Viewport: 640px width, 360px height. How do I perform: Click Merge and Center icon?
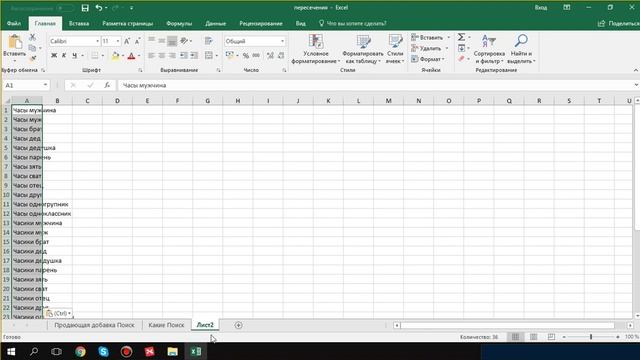[209, 56]
